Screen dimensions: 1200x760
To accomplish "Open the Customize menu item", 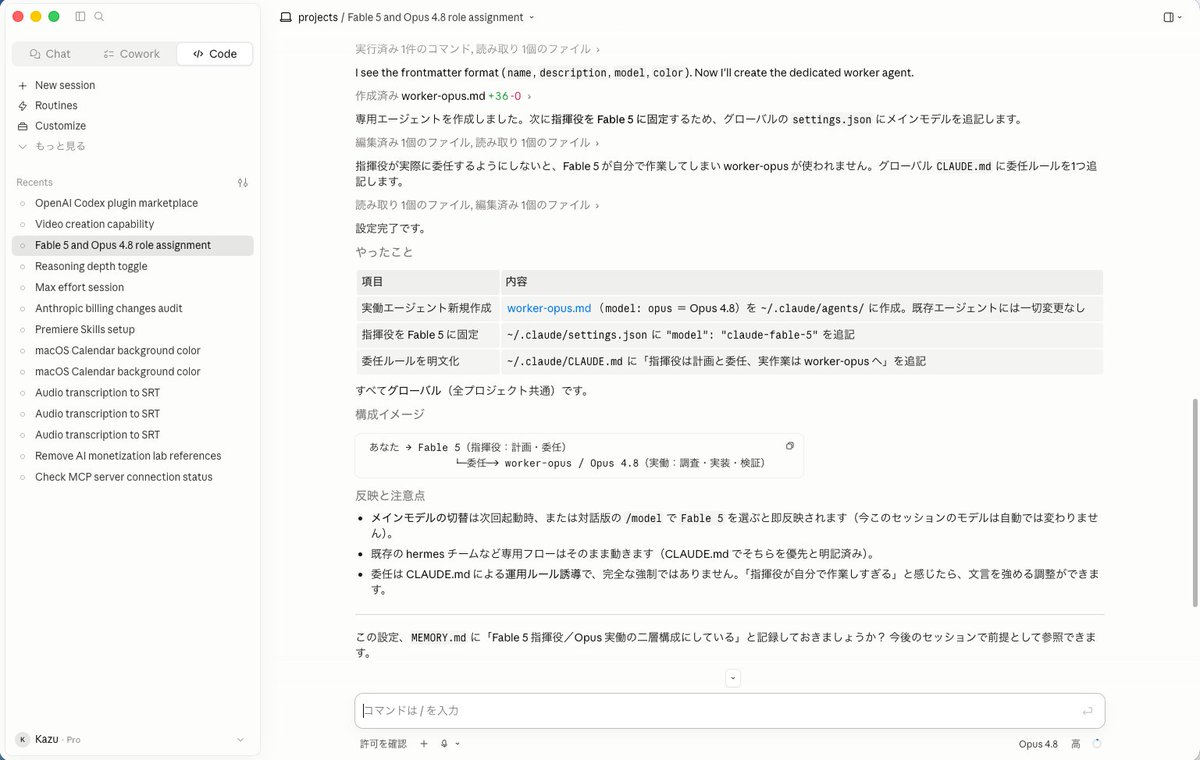I will coord(60,126).
